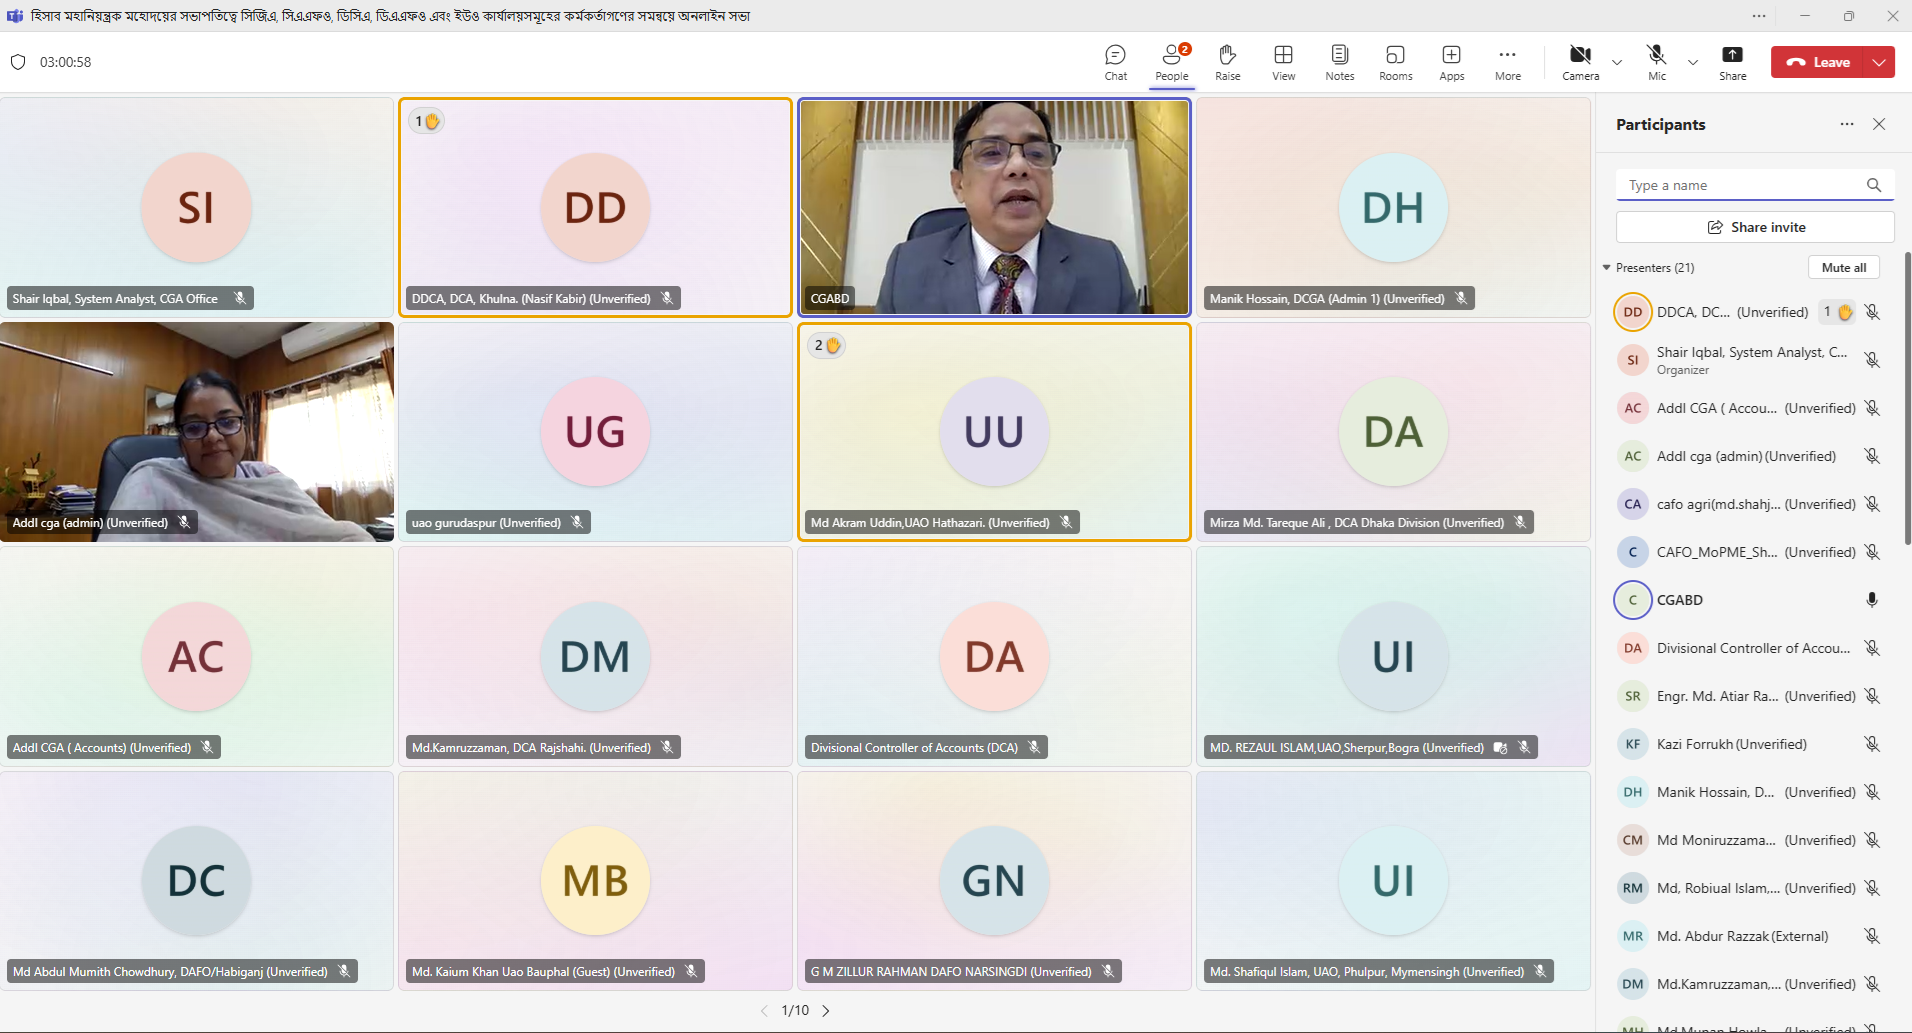Open the More actions menu in toolbar
The width and height of the screenshot is (1912, 1033).
(x=1507, y=62)
